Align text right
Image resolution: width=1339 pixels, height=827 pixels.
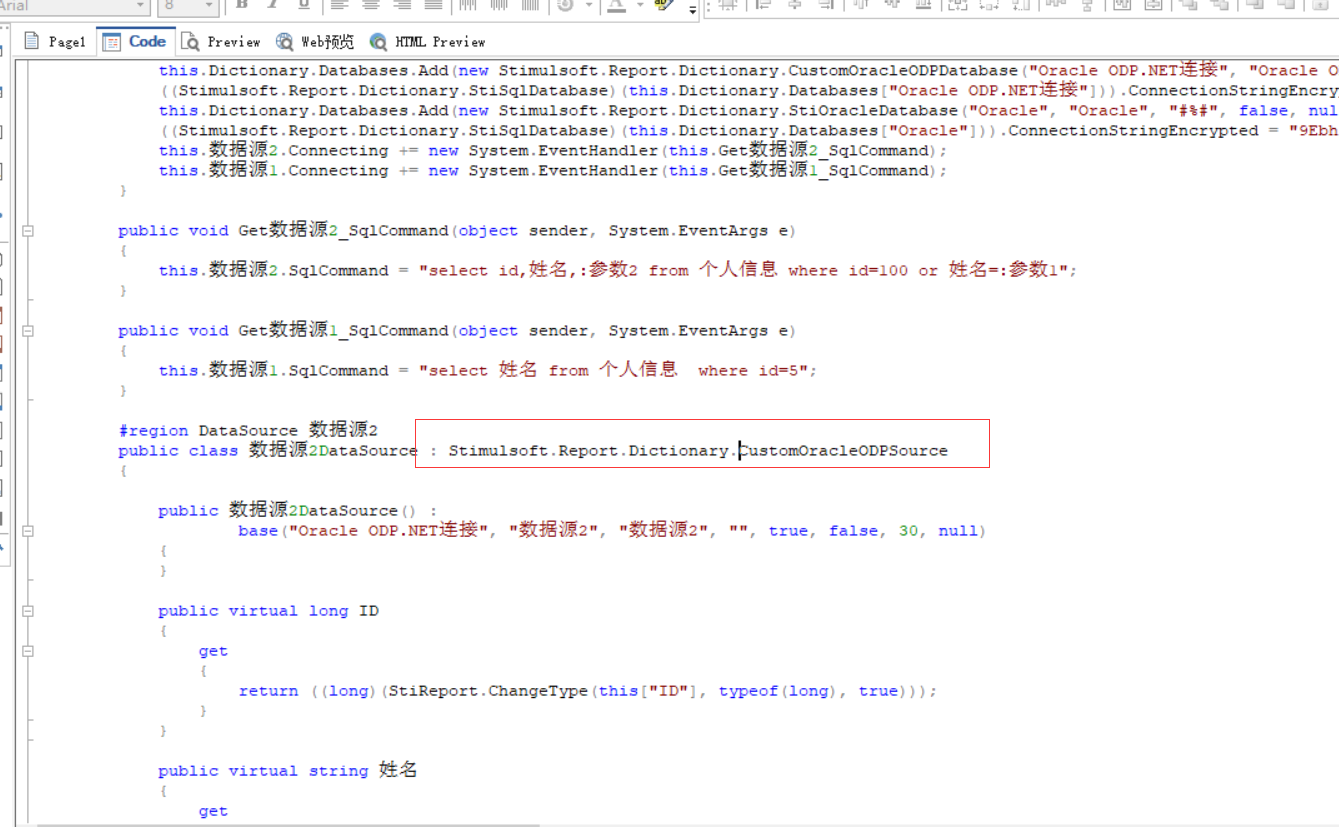402,5
